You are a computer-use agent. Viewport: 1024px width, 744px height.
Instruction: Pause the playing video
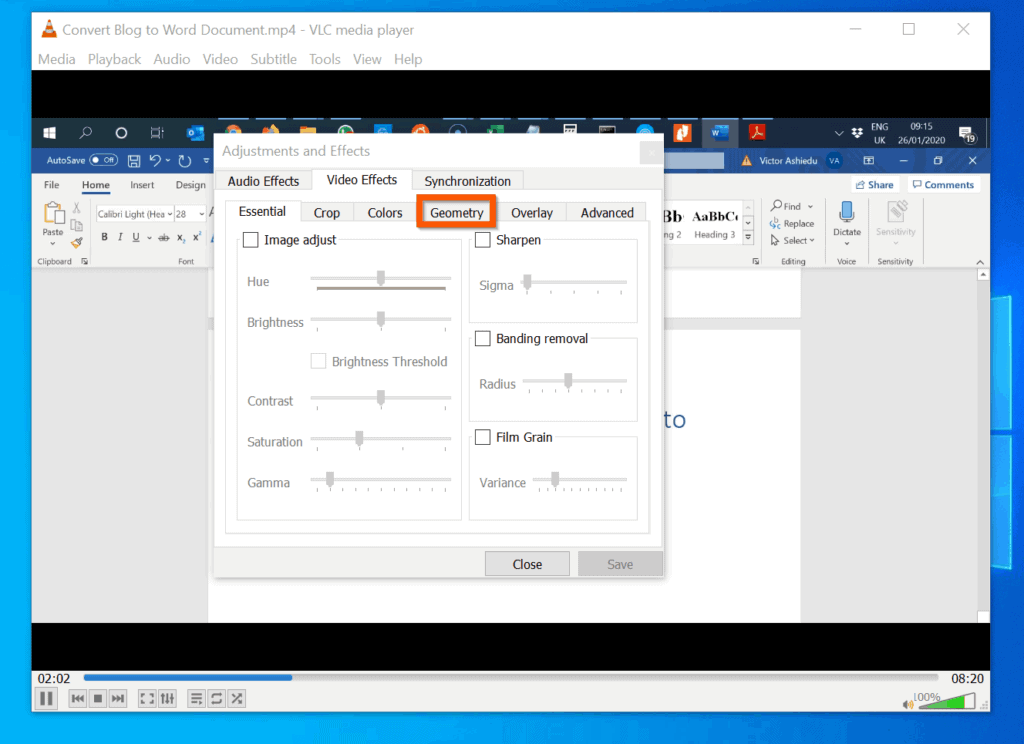point(45,698)
